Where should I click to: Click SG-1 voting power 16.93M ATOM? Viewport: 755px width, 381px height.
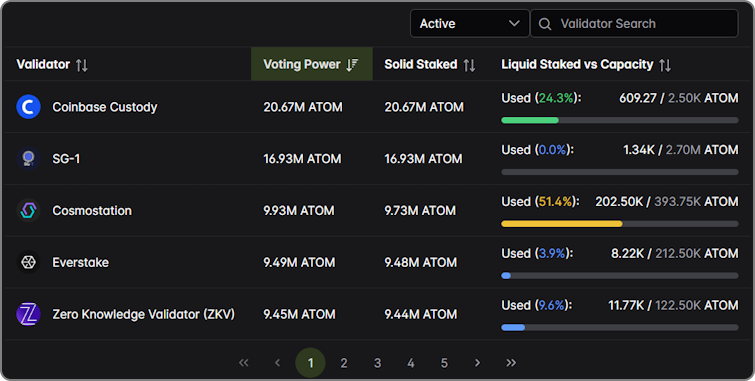click(x=302, y=158)
